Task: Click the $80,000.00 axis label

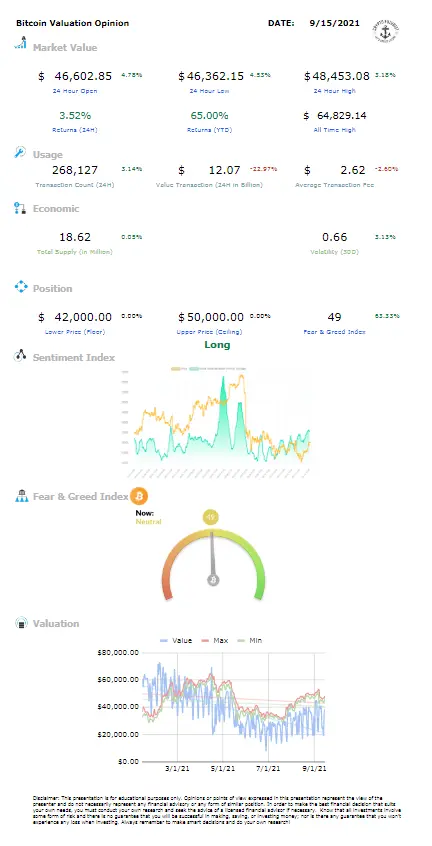Action: (x=119, y=652)
